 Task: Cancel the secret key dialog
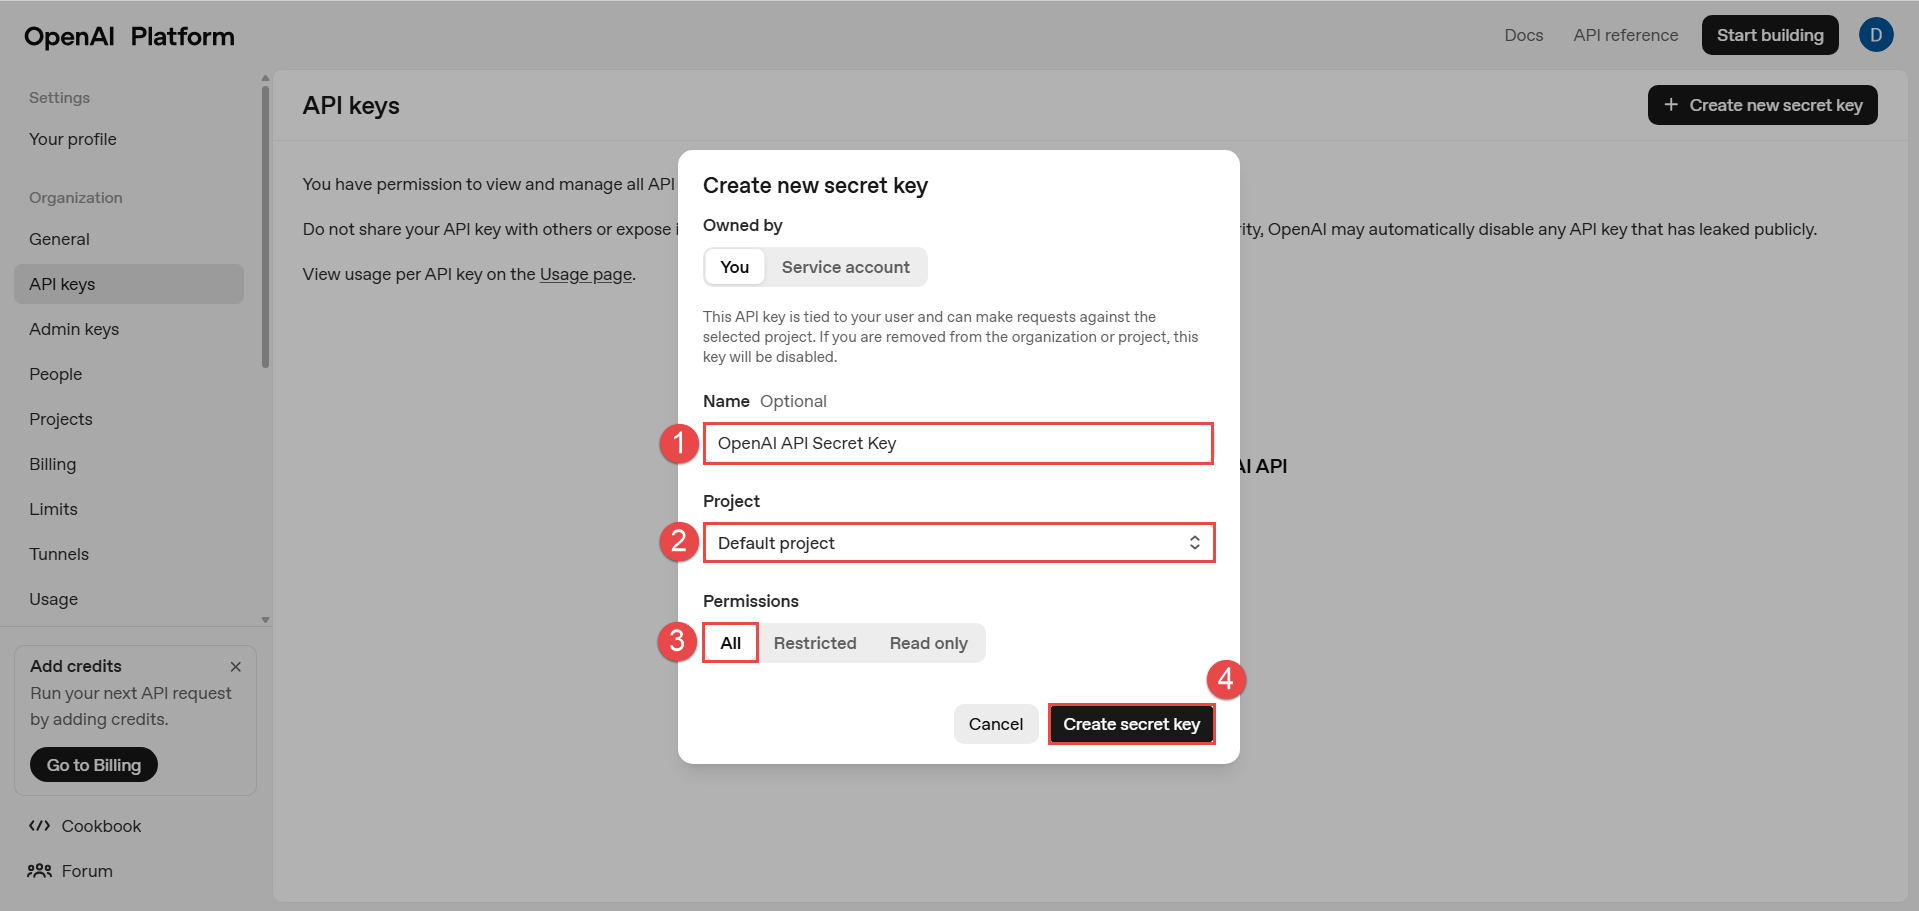coord(995,724)
